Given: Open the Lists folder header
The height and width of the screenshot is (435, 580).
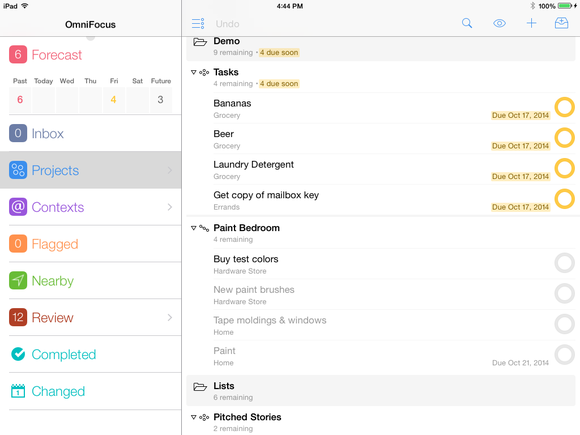Looking at the screenshot, I should tap(381, 391).
